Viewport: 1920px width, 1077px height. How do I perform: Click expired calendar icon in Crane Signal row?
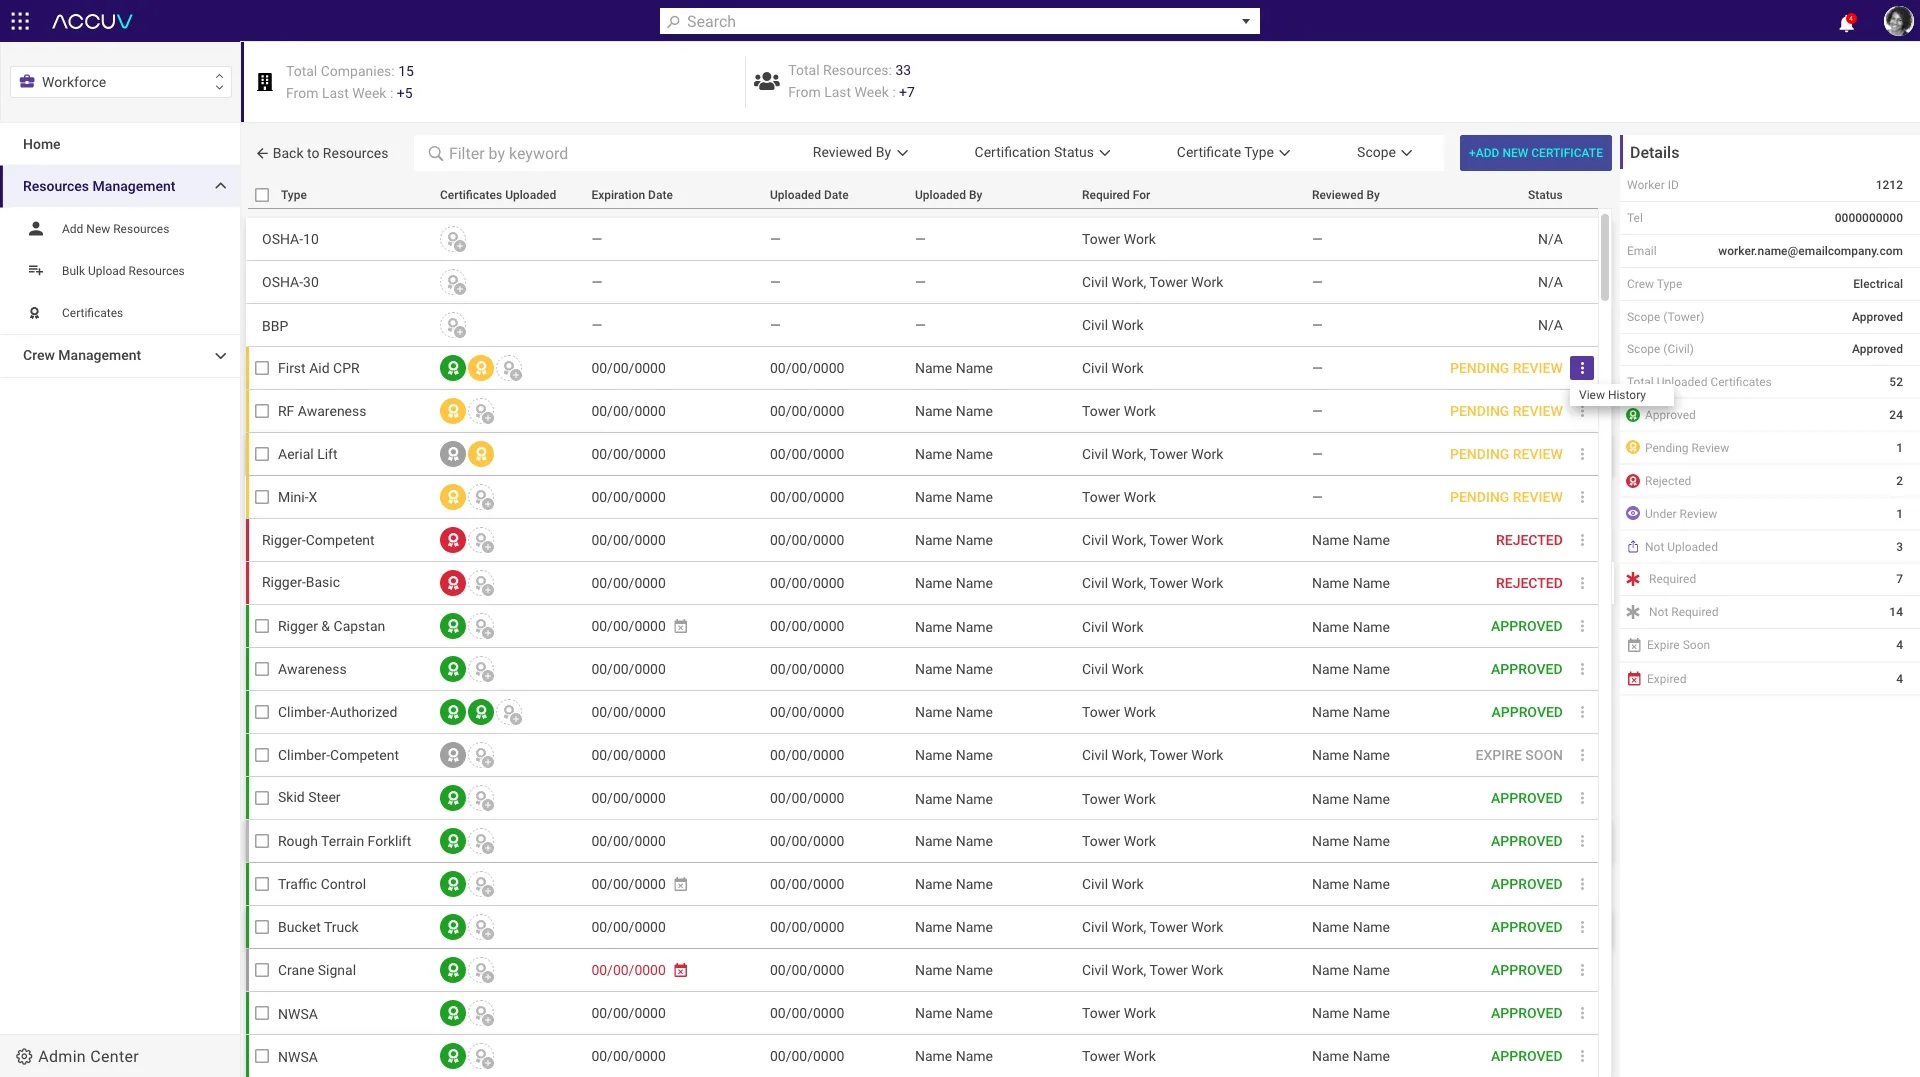681,970
